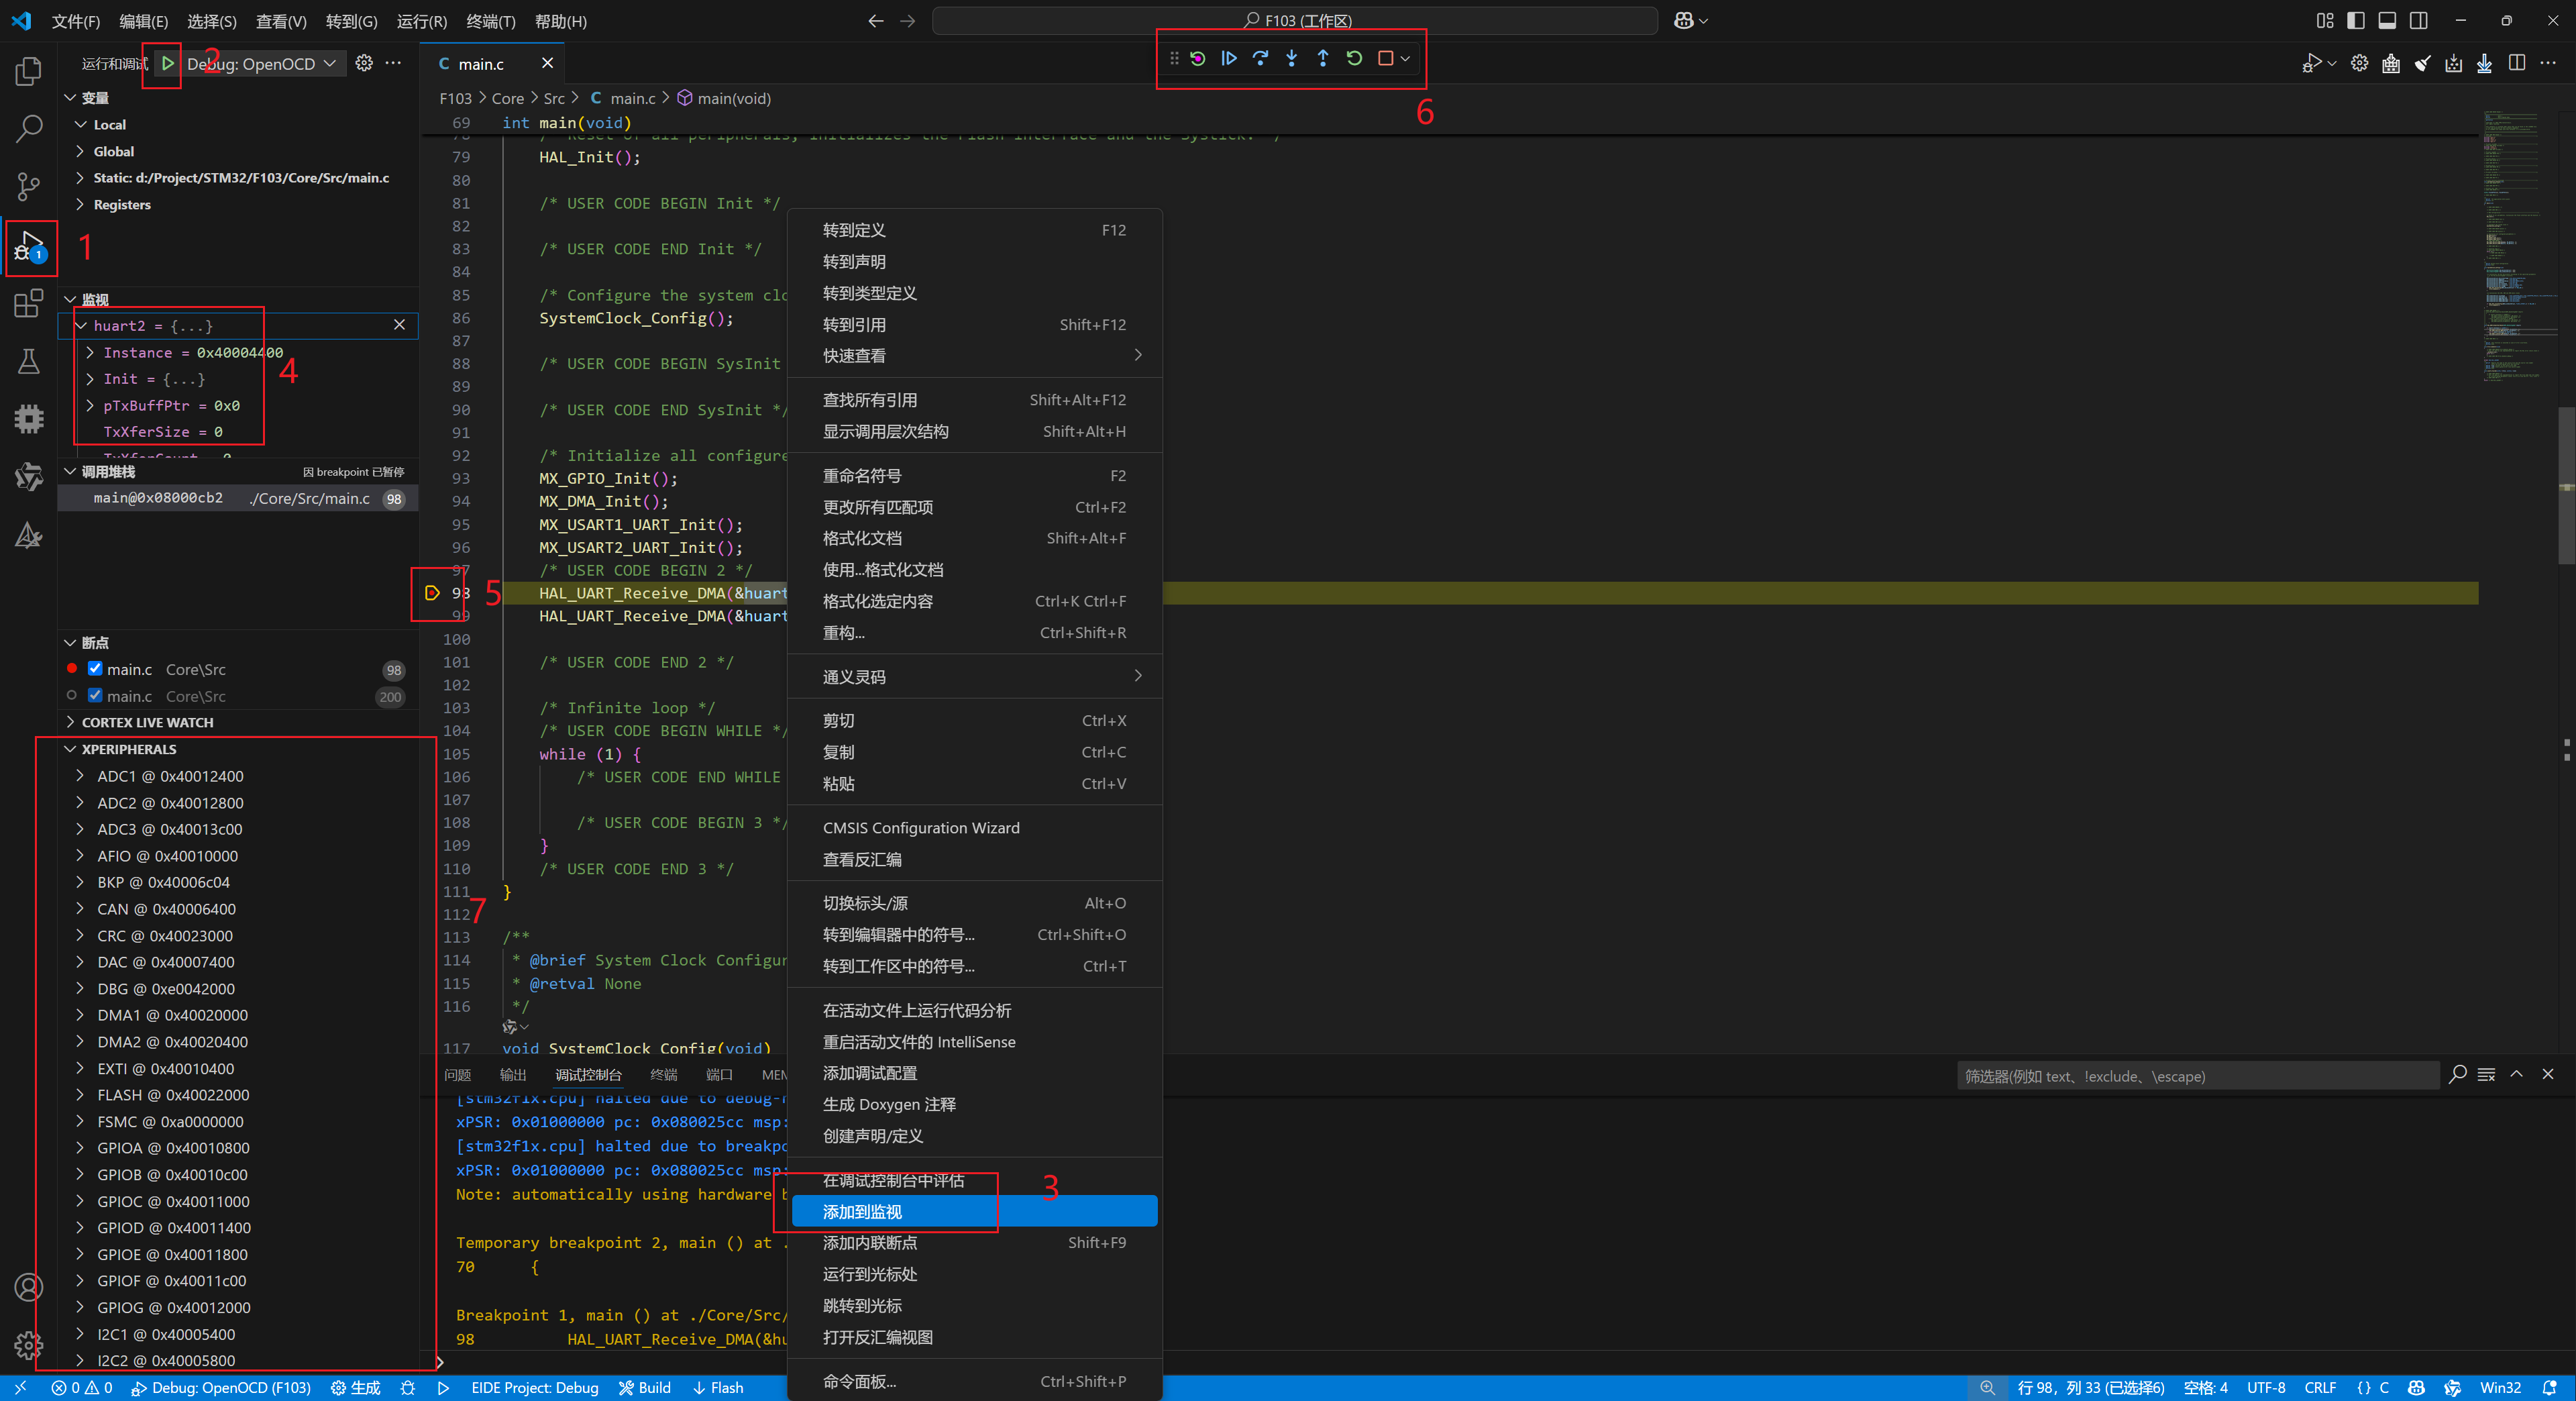This screenshot has height=1401, width=2576.
Task: Expand the Local variables node
Action: [x=80, y=124]
